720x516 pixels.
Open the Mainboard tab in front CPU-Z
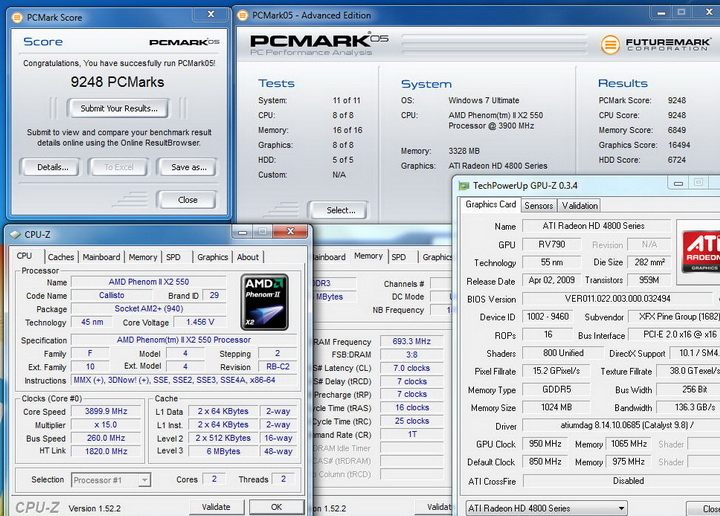(101, 257)
